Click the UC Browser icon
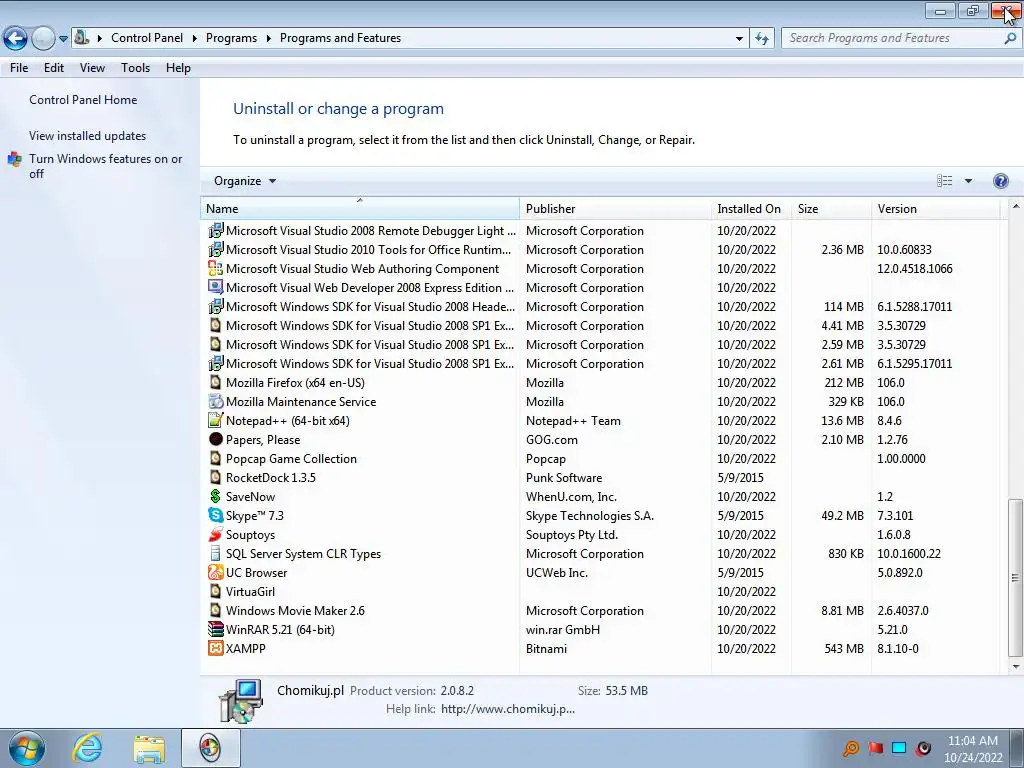1024x768 pixels. pos(216,571)
